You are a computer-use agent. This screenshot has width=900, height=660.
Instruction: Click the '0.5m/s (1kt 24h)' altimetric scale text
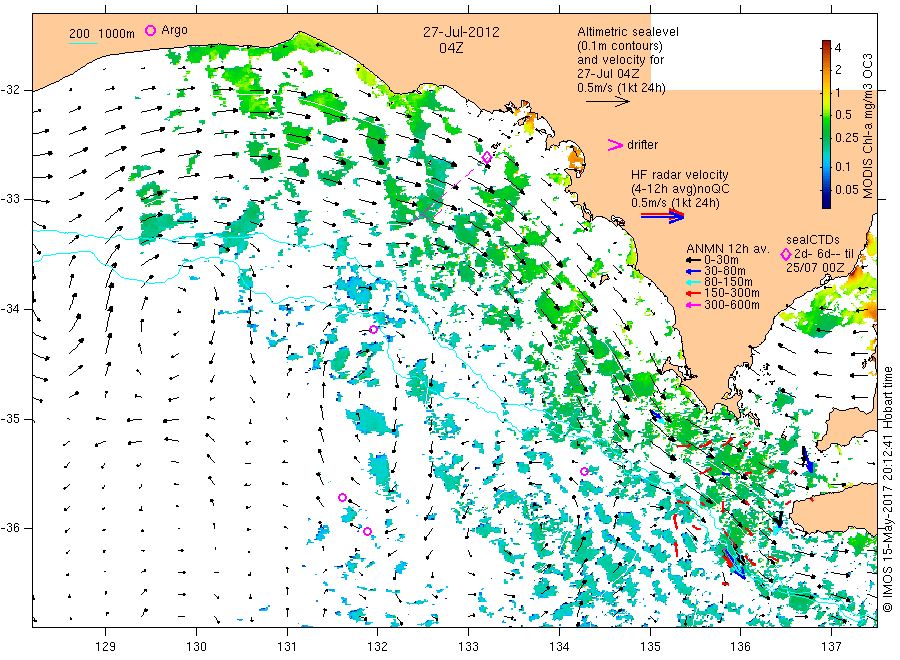click(x=621, y=88)
